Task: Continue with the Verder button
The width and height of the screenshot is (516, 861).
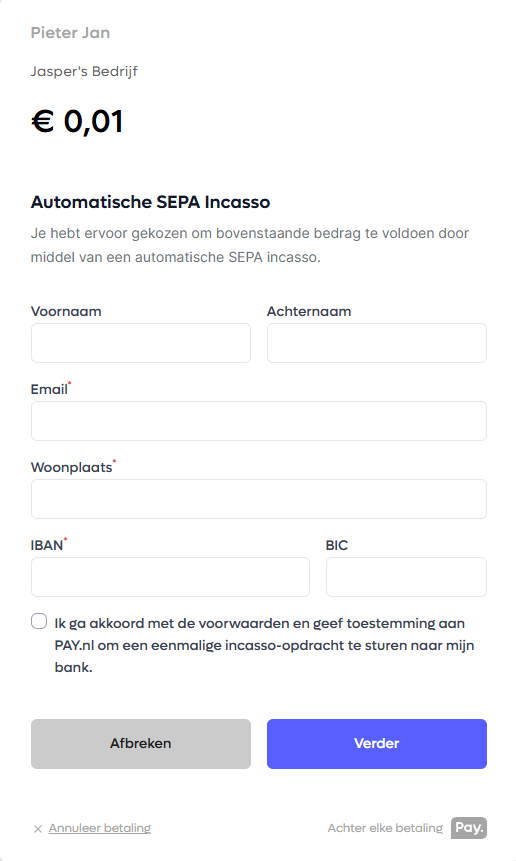Action: coord(377,744)
